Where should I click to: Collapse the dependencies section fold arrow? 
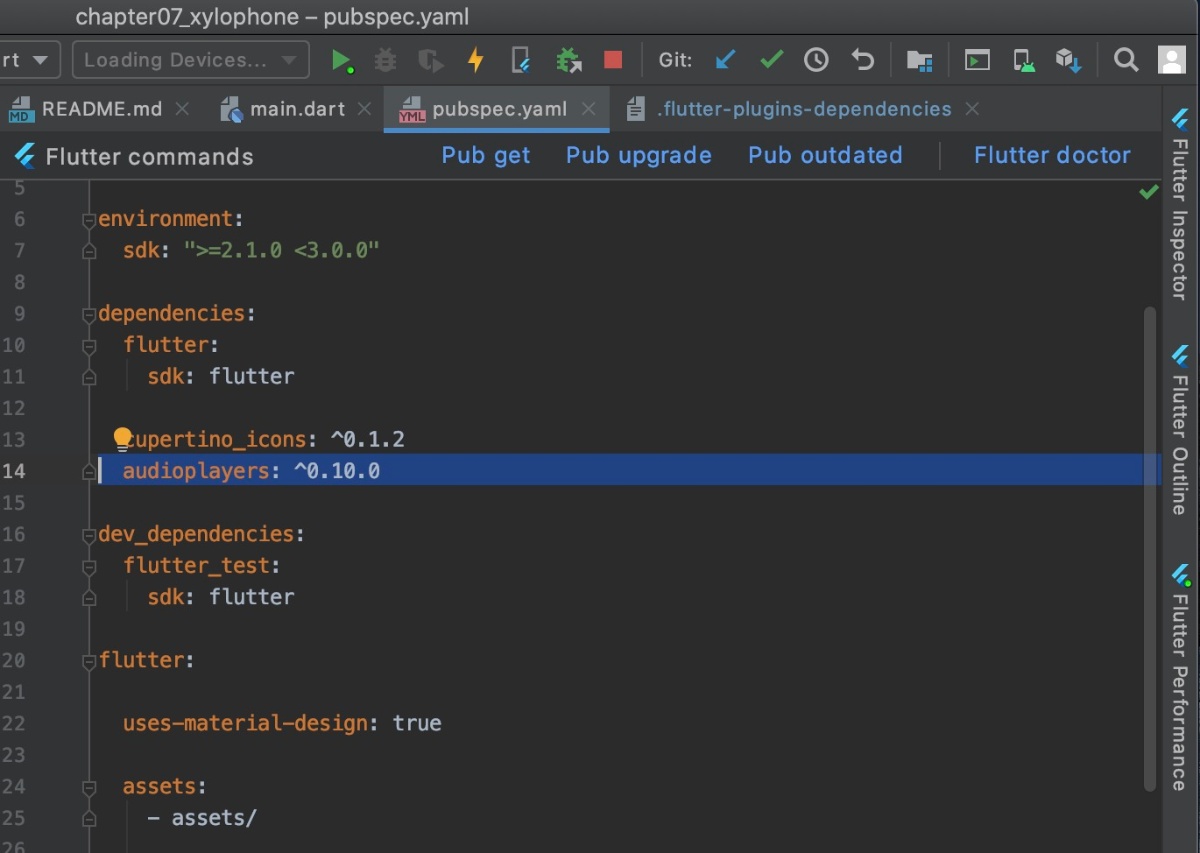[89, 312]
